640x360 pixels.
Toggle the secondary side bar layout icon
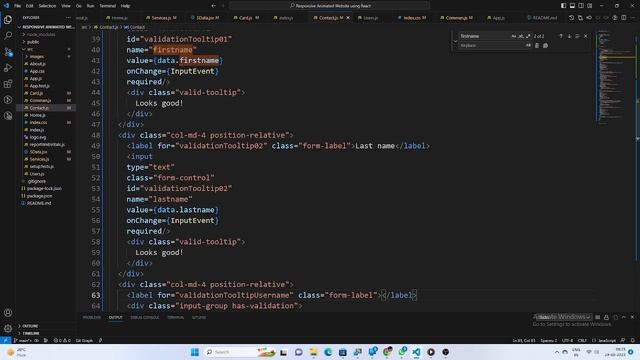(581, 6)
